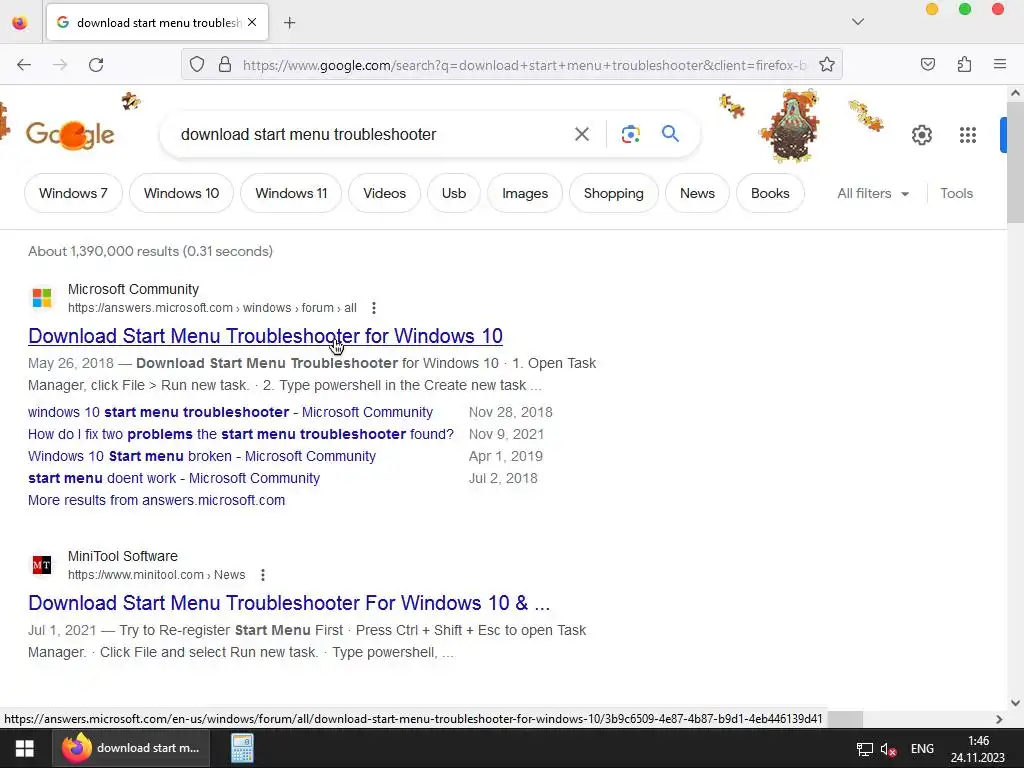Open the taskbar clock and date
The image size is (1024, 768).
click(x=978, y=749)
